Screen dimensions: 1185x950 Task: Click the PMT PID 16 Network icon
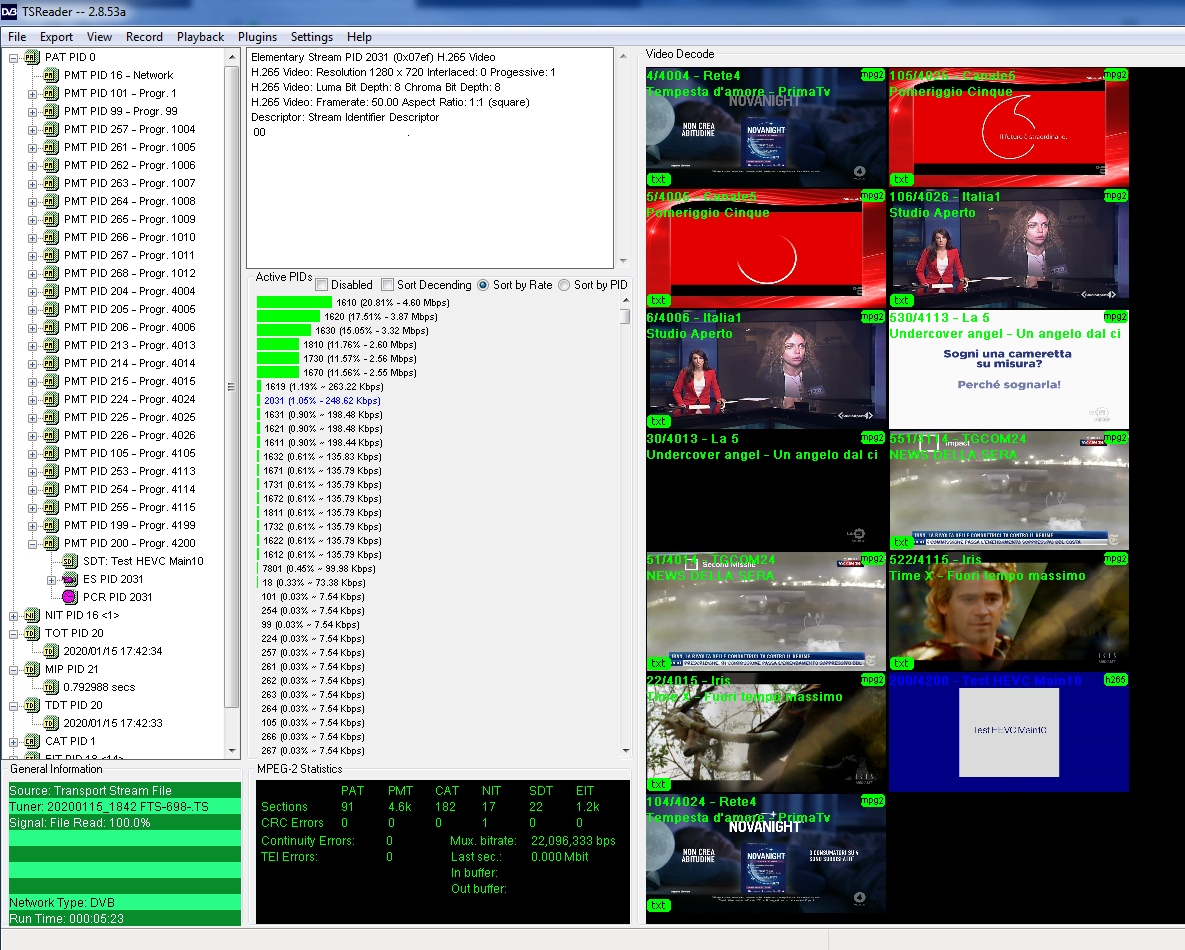click(x=51, y=76)
